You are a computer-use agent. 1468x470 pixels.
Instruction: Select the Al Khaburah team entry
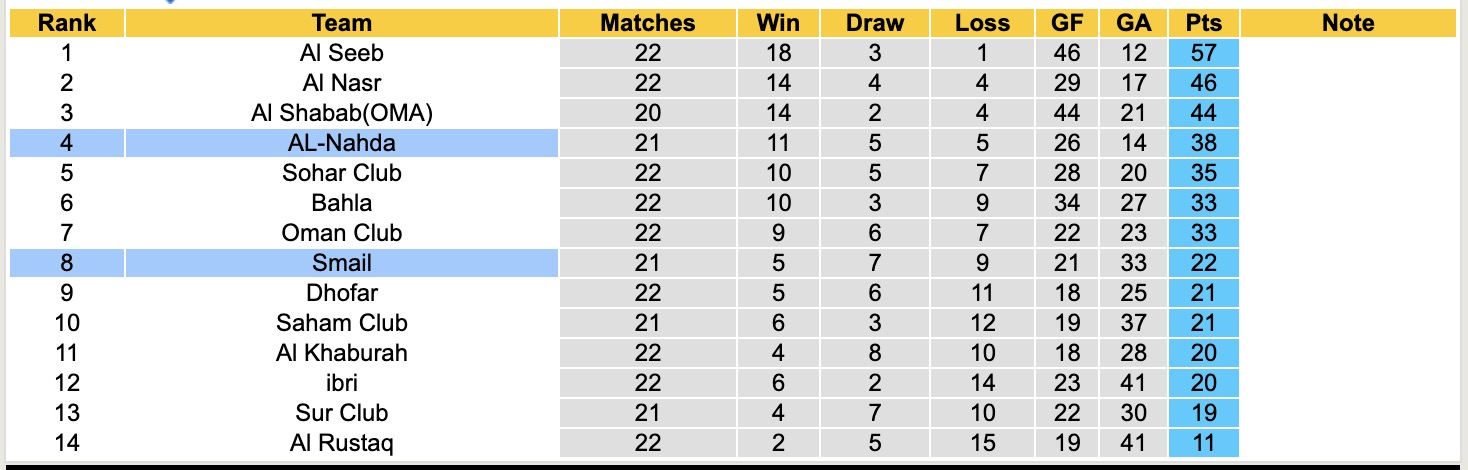[341, 353]
